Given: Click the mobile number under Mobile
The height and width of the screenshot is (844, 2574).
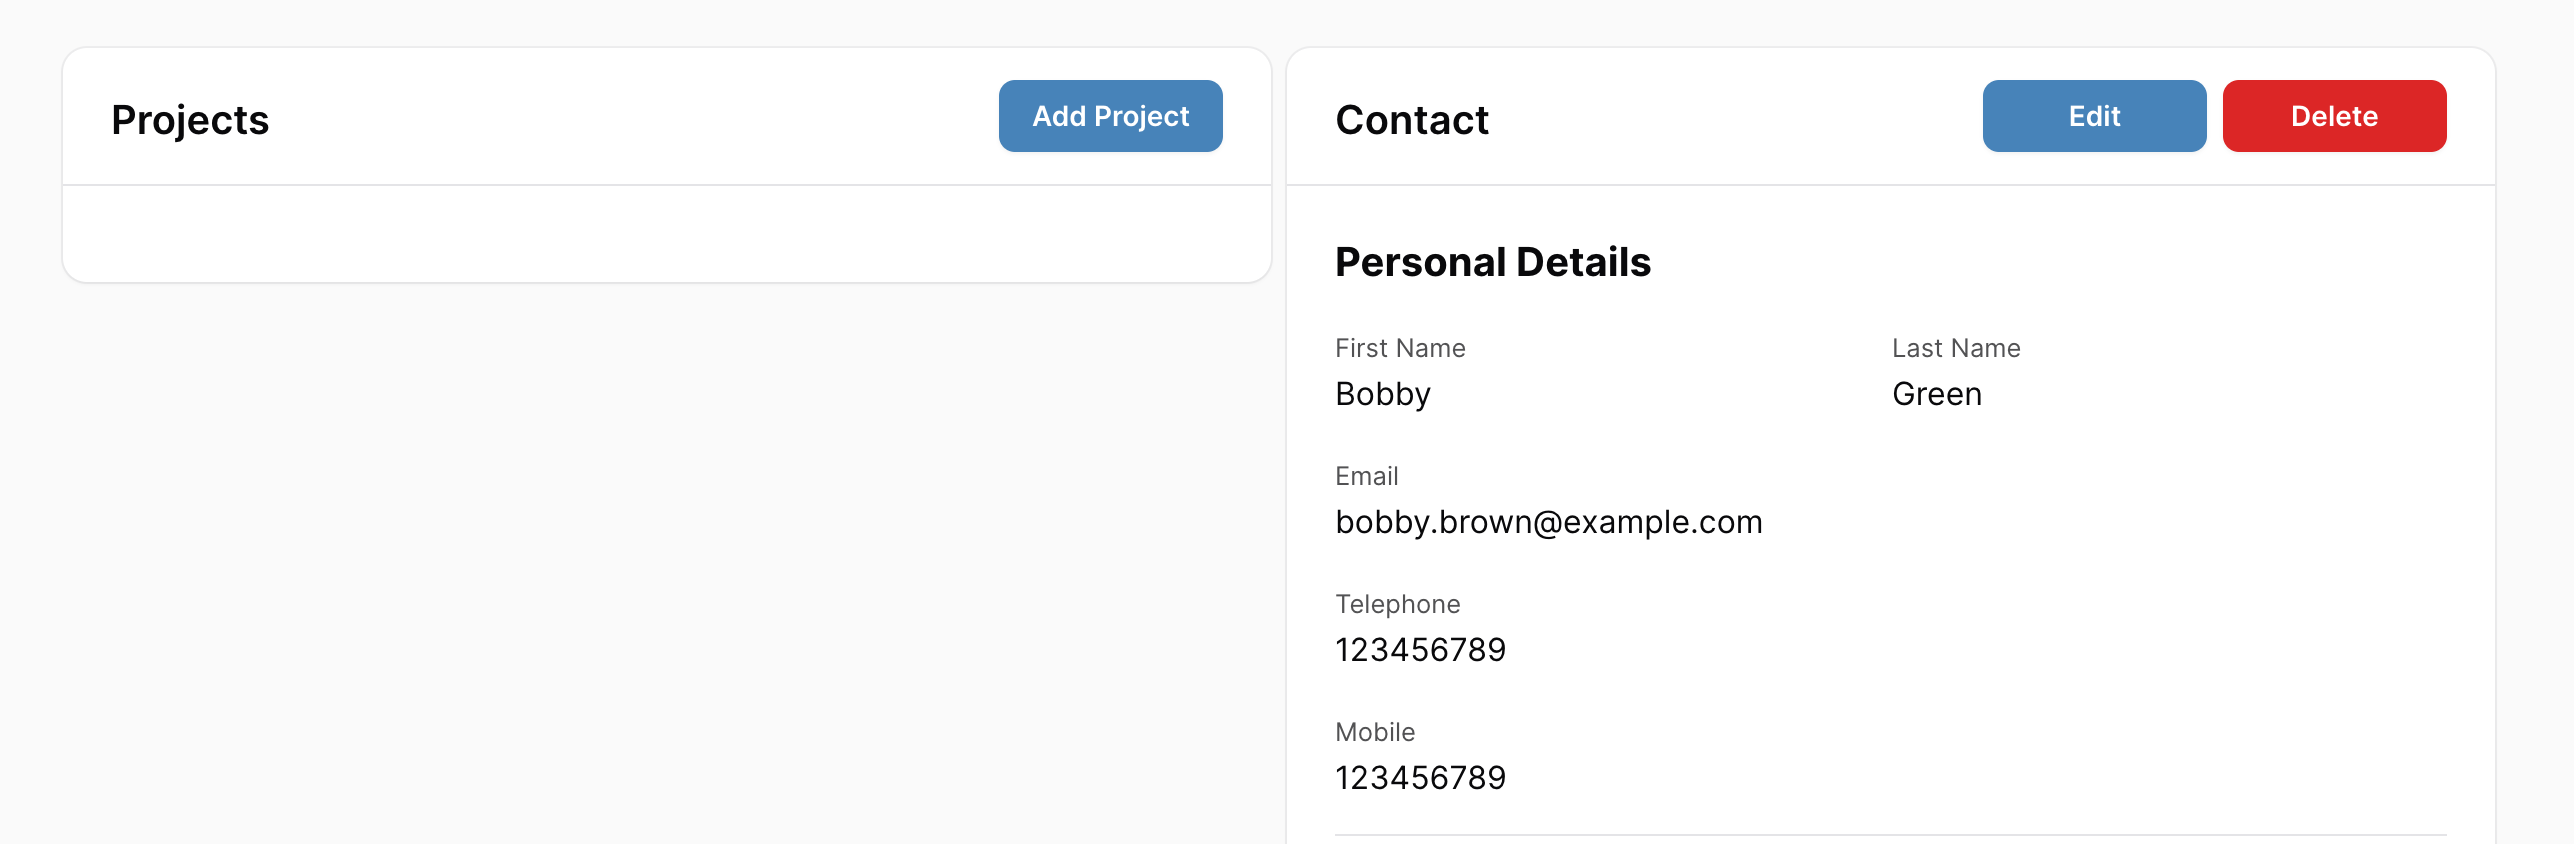Looking at the screenshot, I should [1420, 778].
